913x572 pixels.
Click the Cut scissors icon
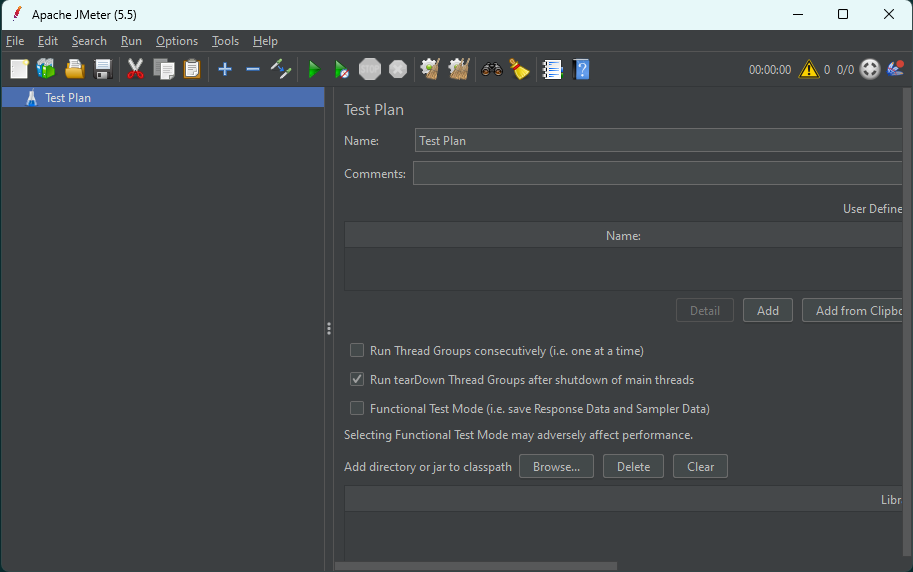tap(136, 69)
